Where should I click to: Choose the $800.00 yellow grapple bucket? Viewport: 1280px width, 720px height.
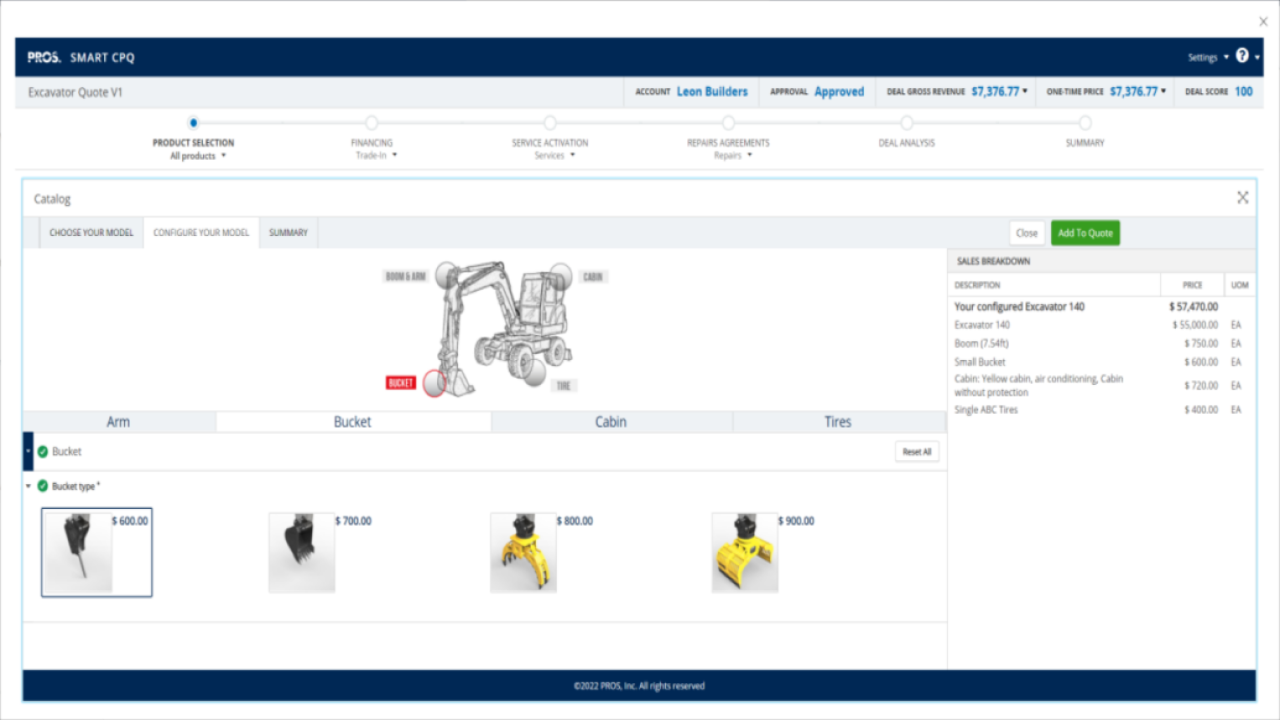pyautogui.click(x=523, y=553)
